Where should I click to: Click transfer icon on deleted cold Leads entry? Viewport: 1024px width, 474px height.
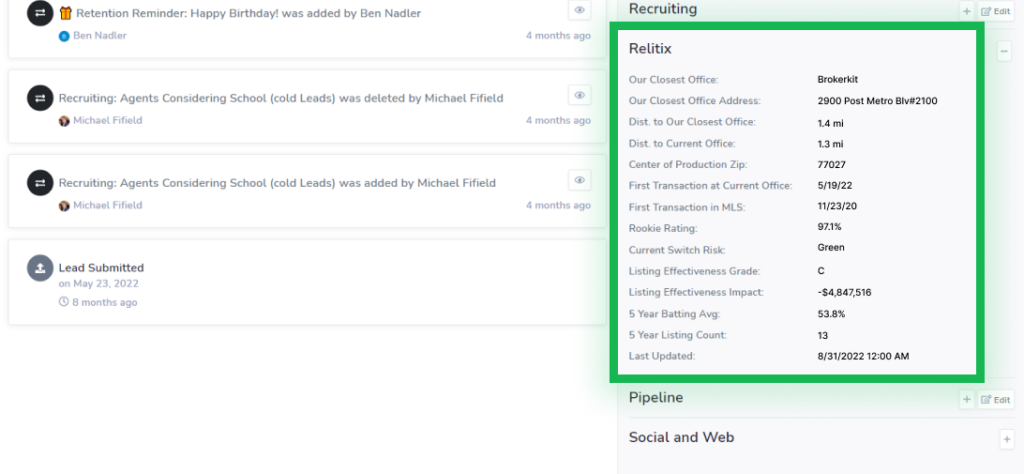pos(40,98)
